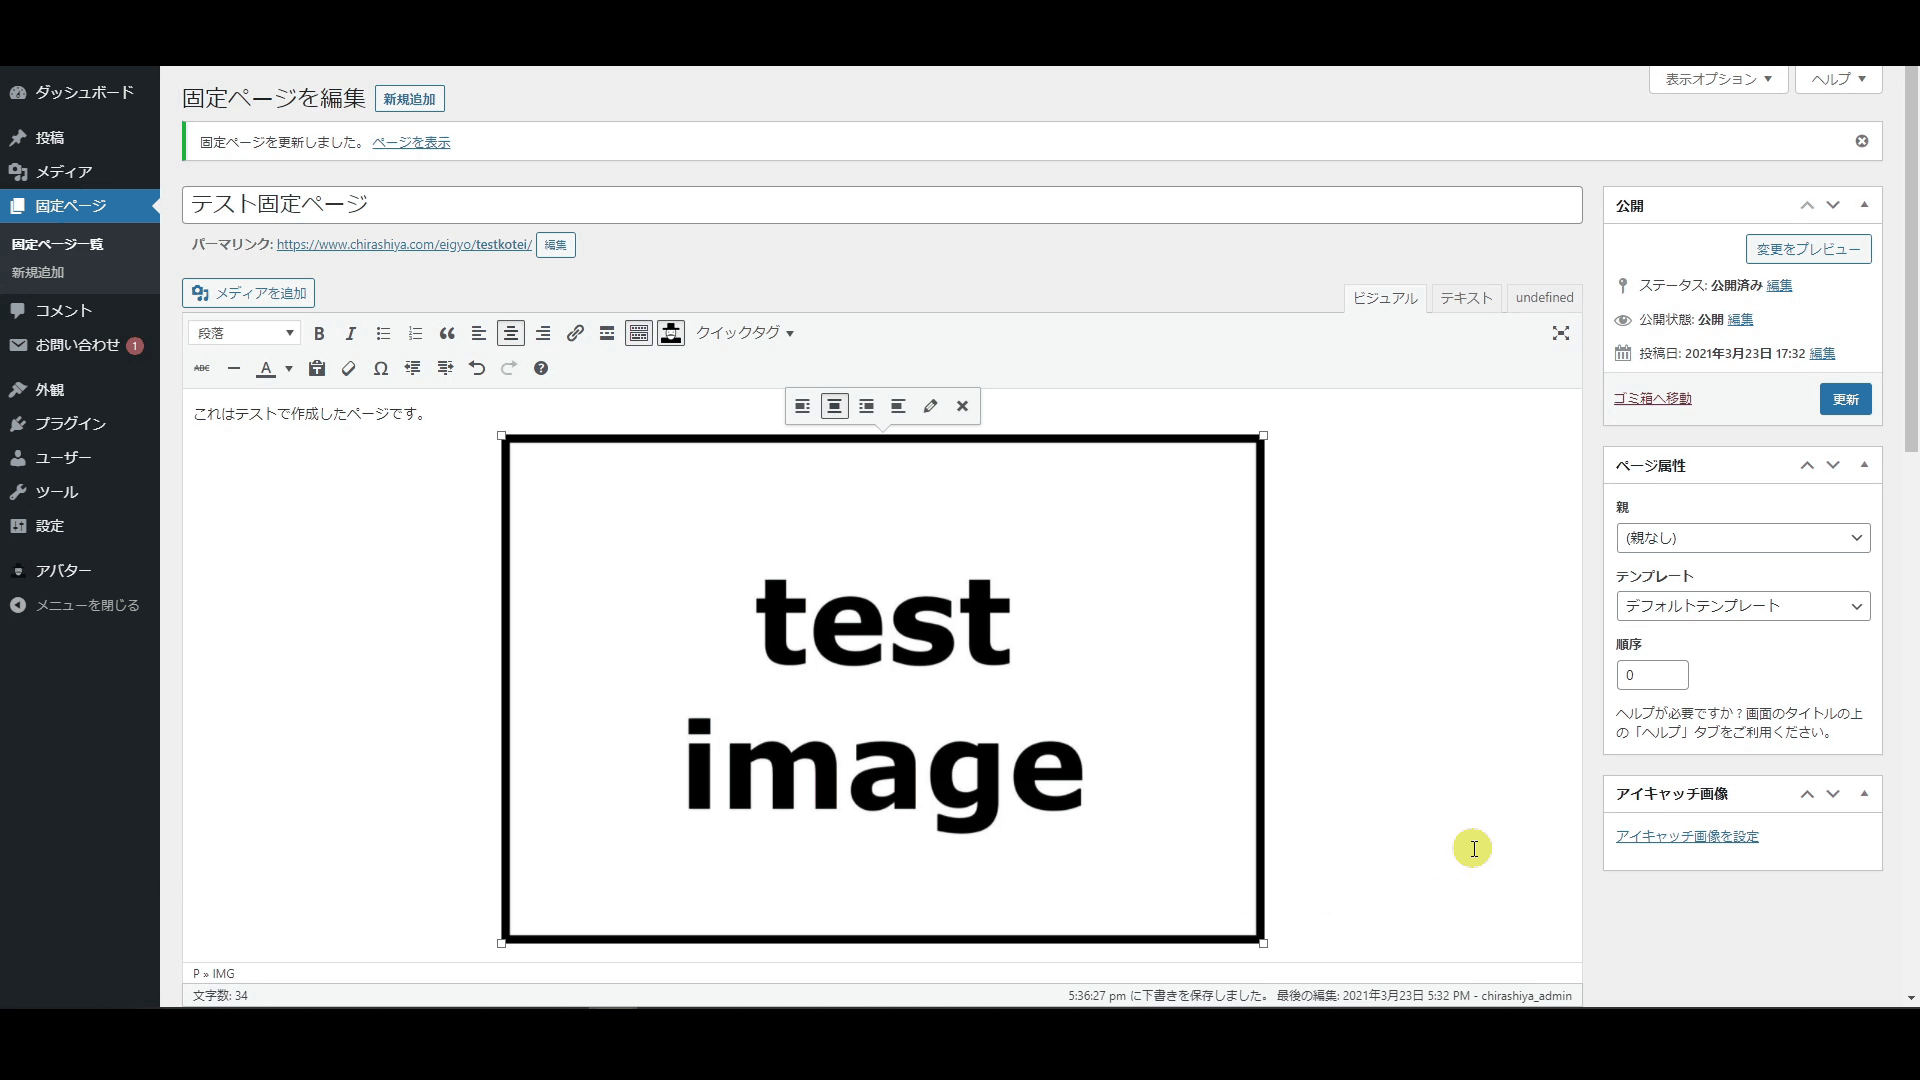Apply strikethrough formatting
The width and height of the screenshot is (1920, 1080).
click(x=202, y=368)
